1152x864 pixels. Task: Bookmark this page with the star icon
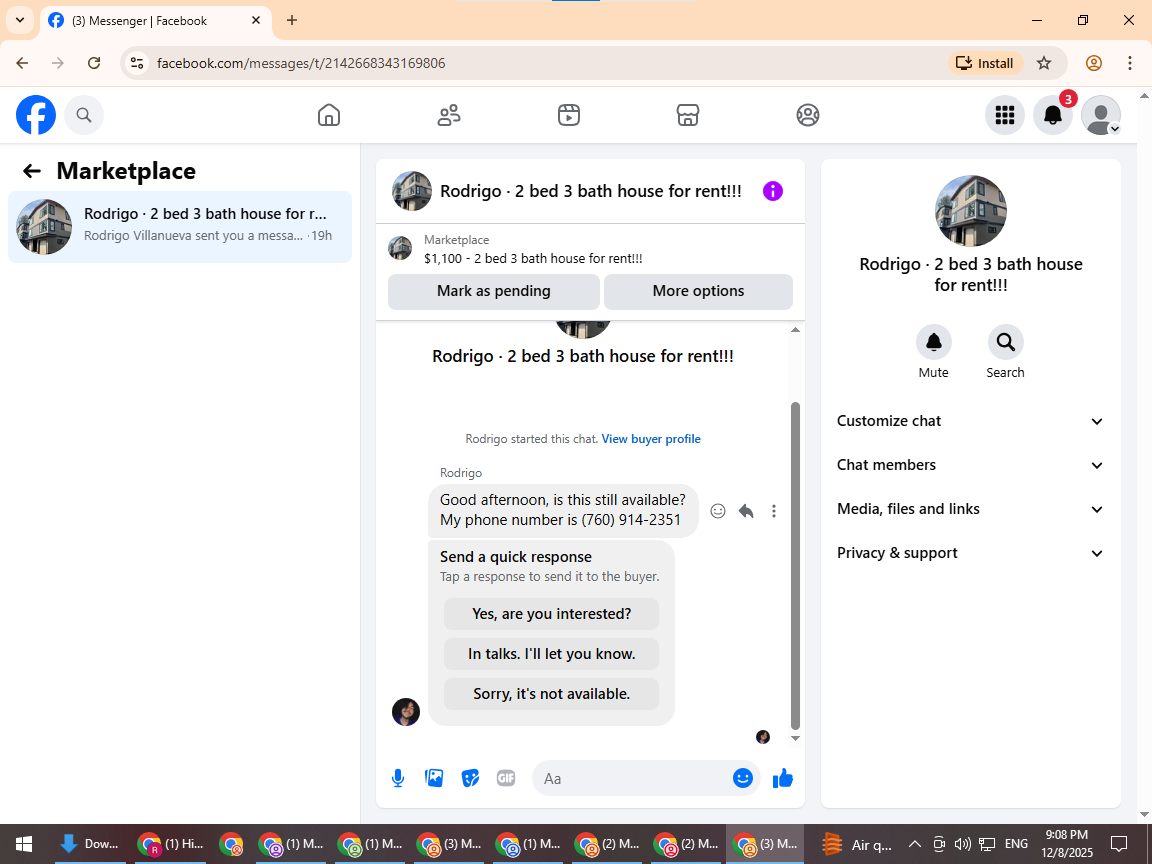pos(1043,63)
